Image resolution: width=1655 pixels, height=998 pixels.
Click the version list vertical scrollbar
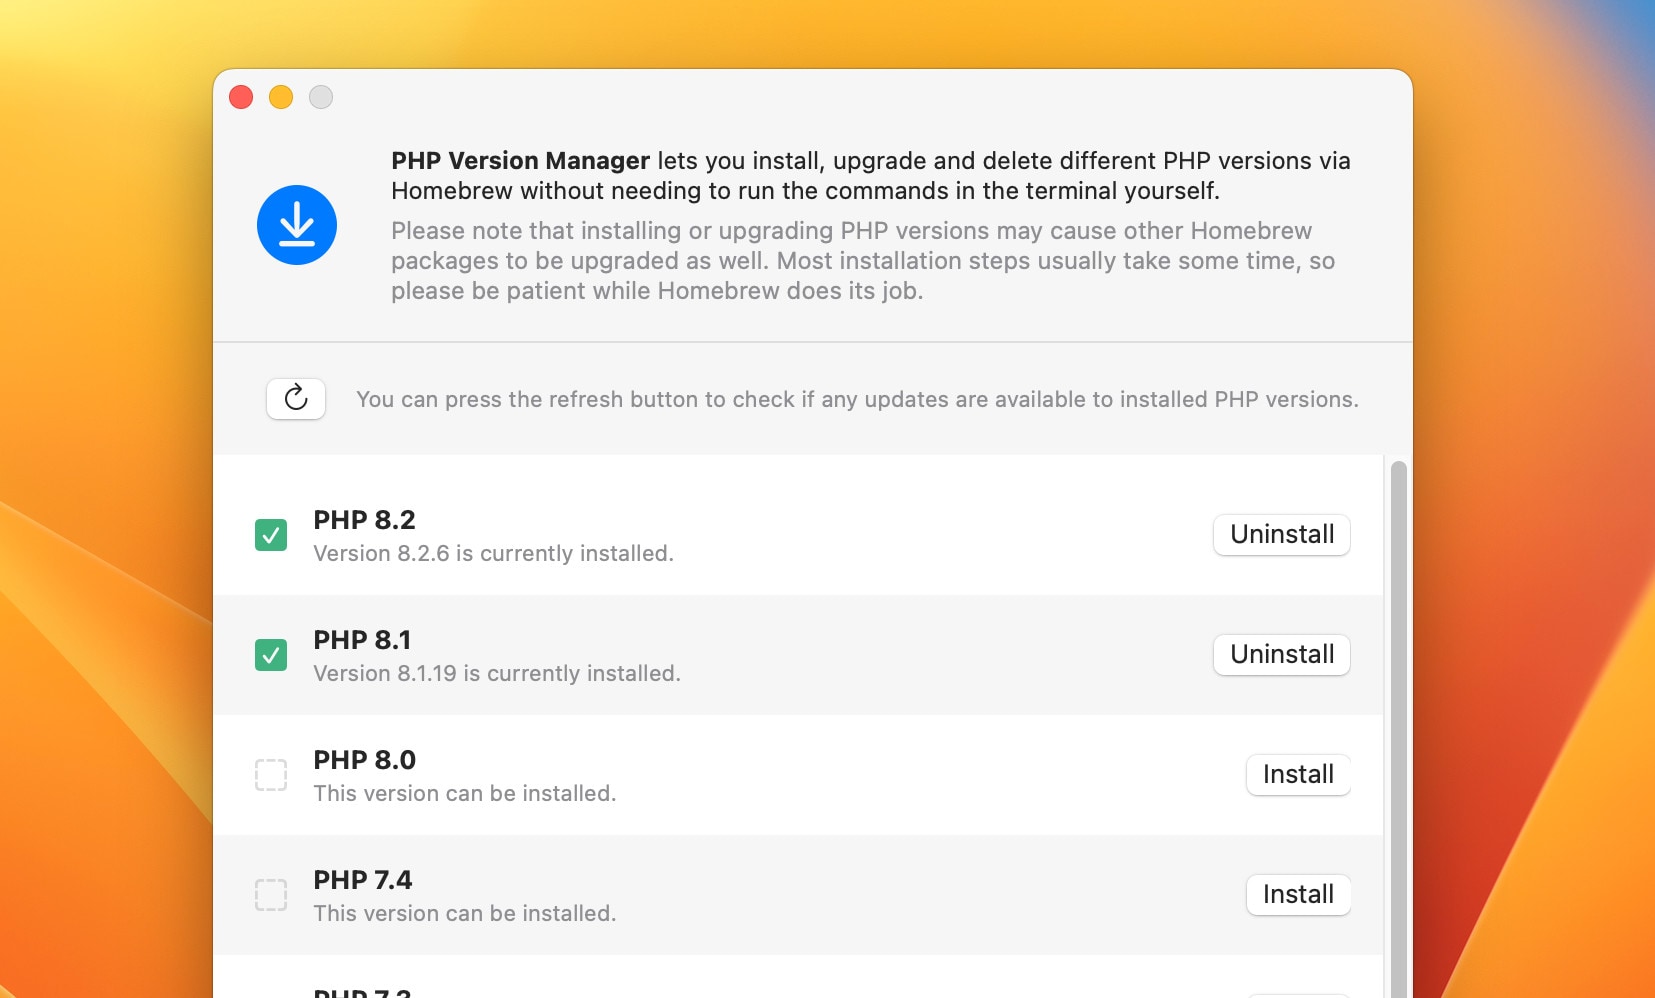pos(1399,729)
